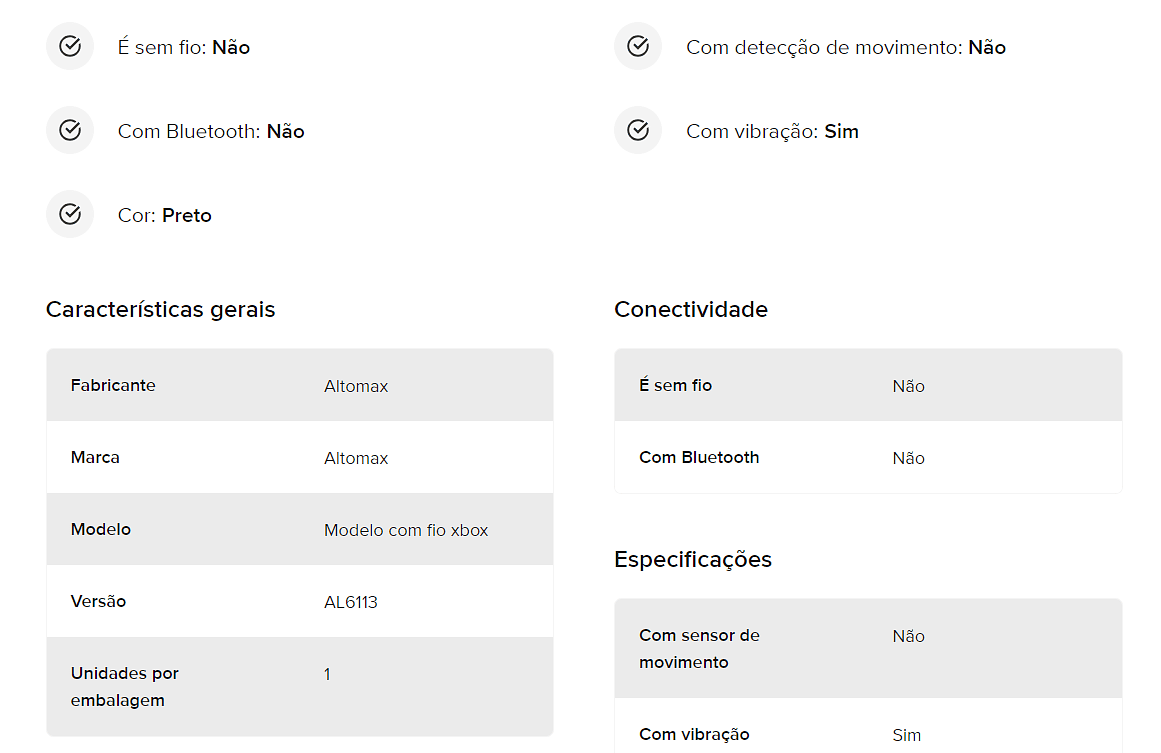
Task: Click the Com sensor de movimento label
Action: pyautogui.click(x=700, y=649)
